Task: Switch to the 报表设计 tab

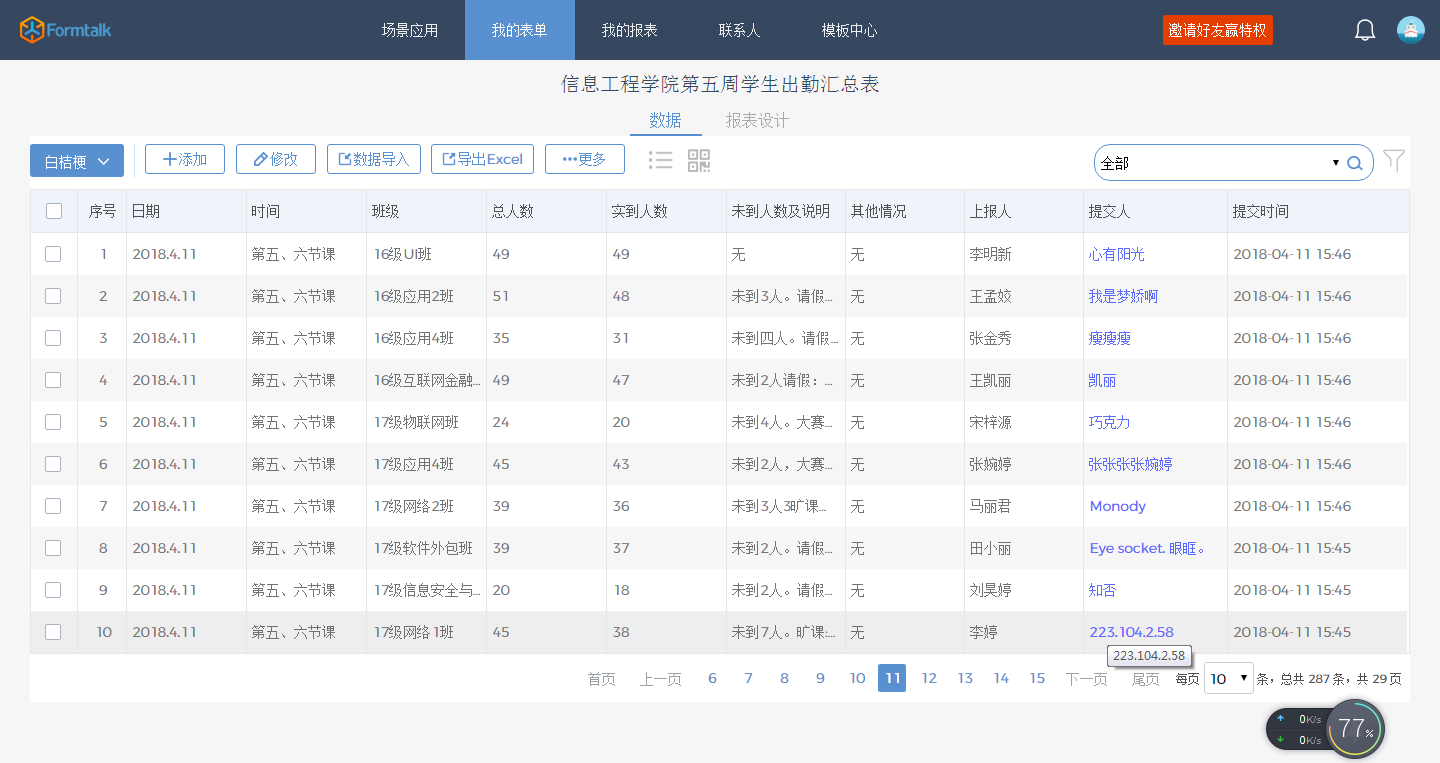Action: click(757, 121)
